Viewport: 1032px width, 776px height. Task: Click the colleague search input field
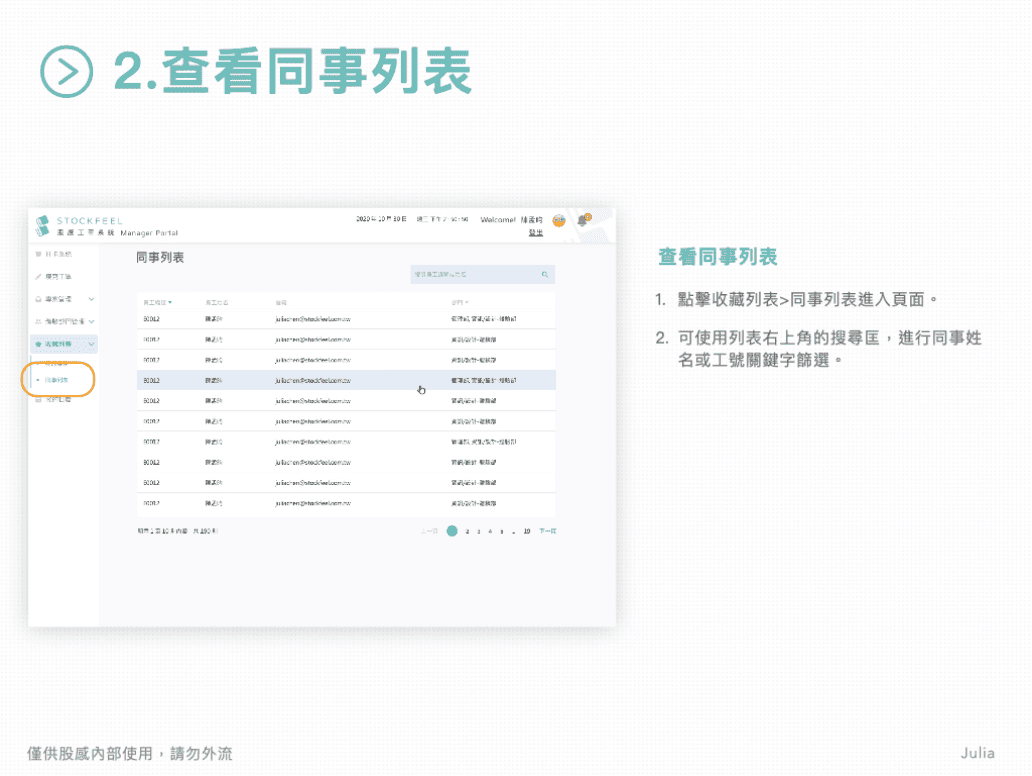click(470, 273)
